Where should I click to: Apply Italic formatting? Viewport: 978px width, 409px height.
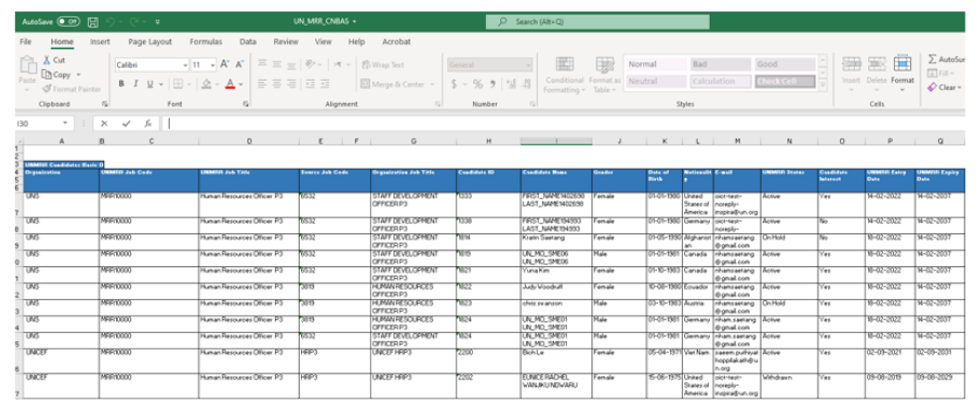(135, 84)
